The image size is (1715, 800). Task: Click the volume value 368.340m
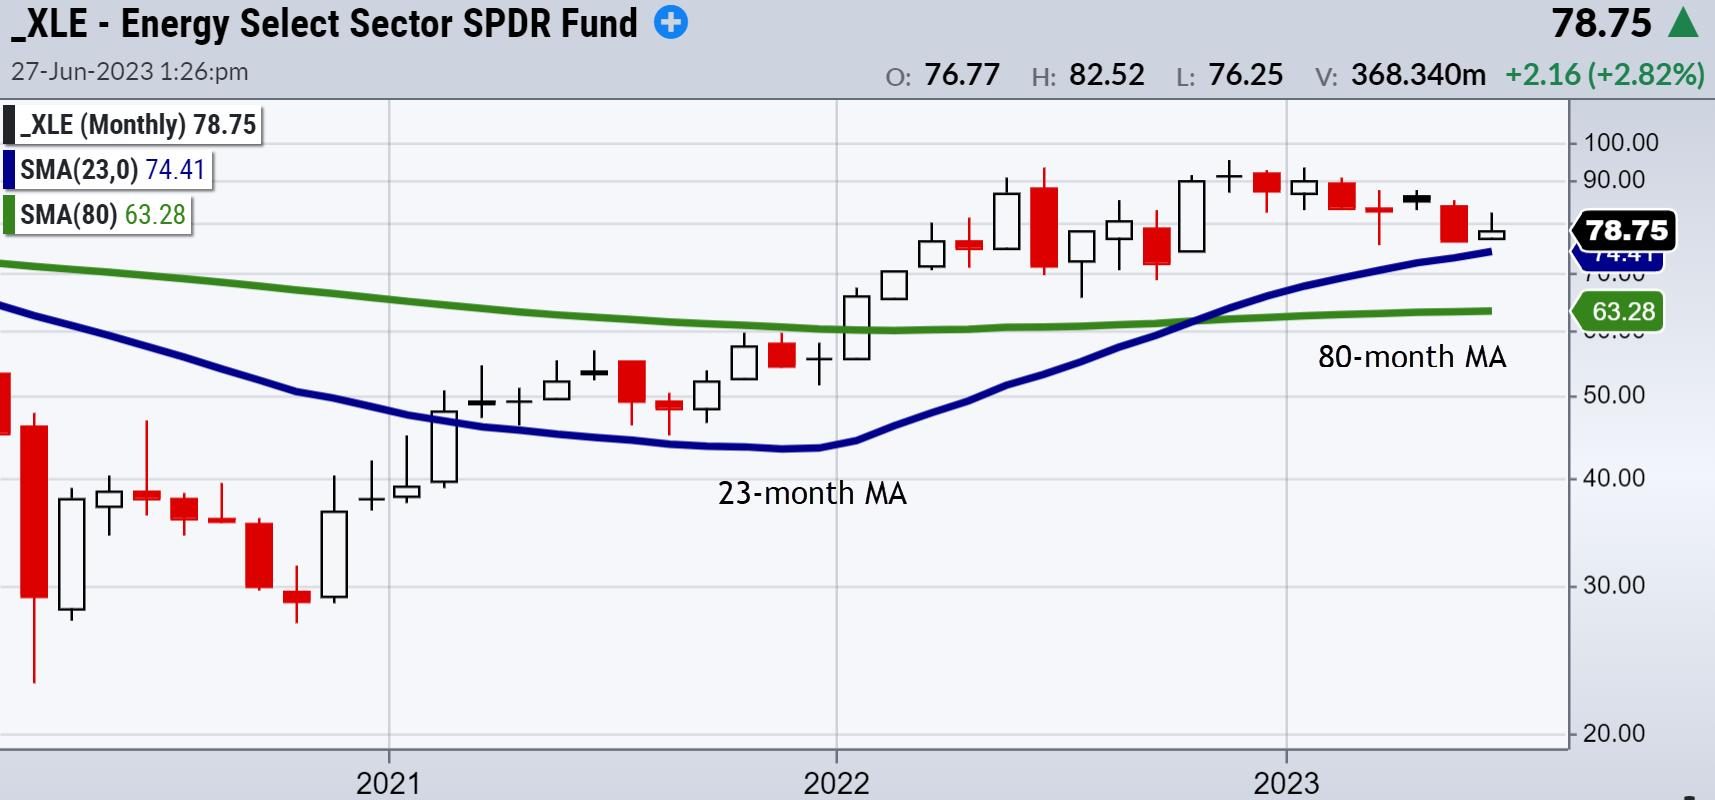(1418, 75)
